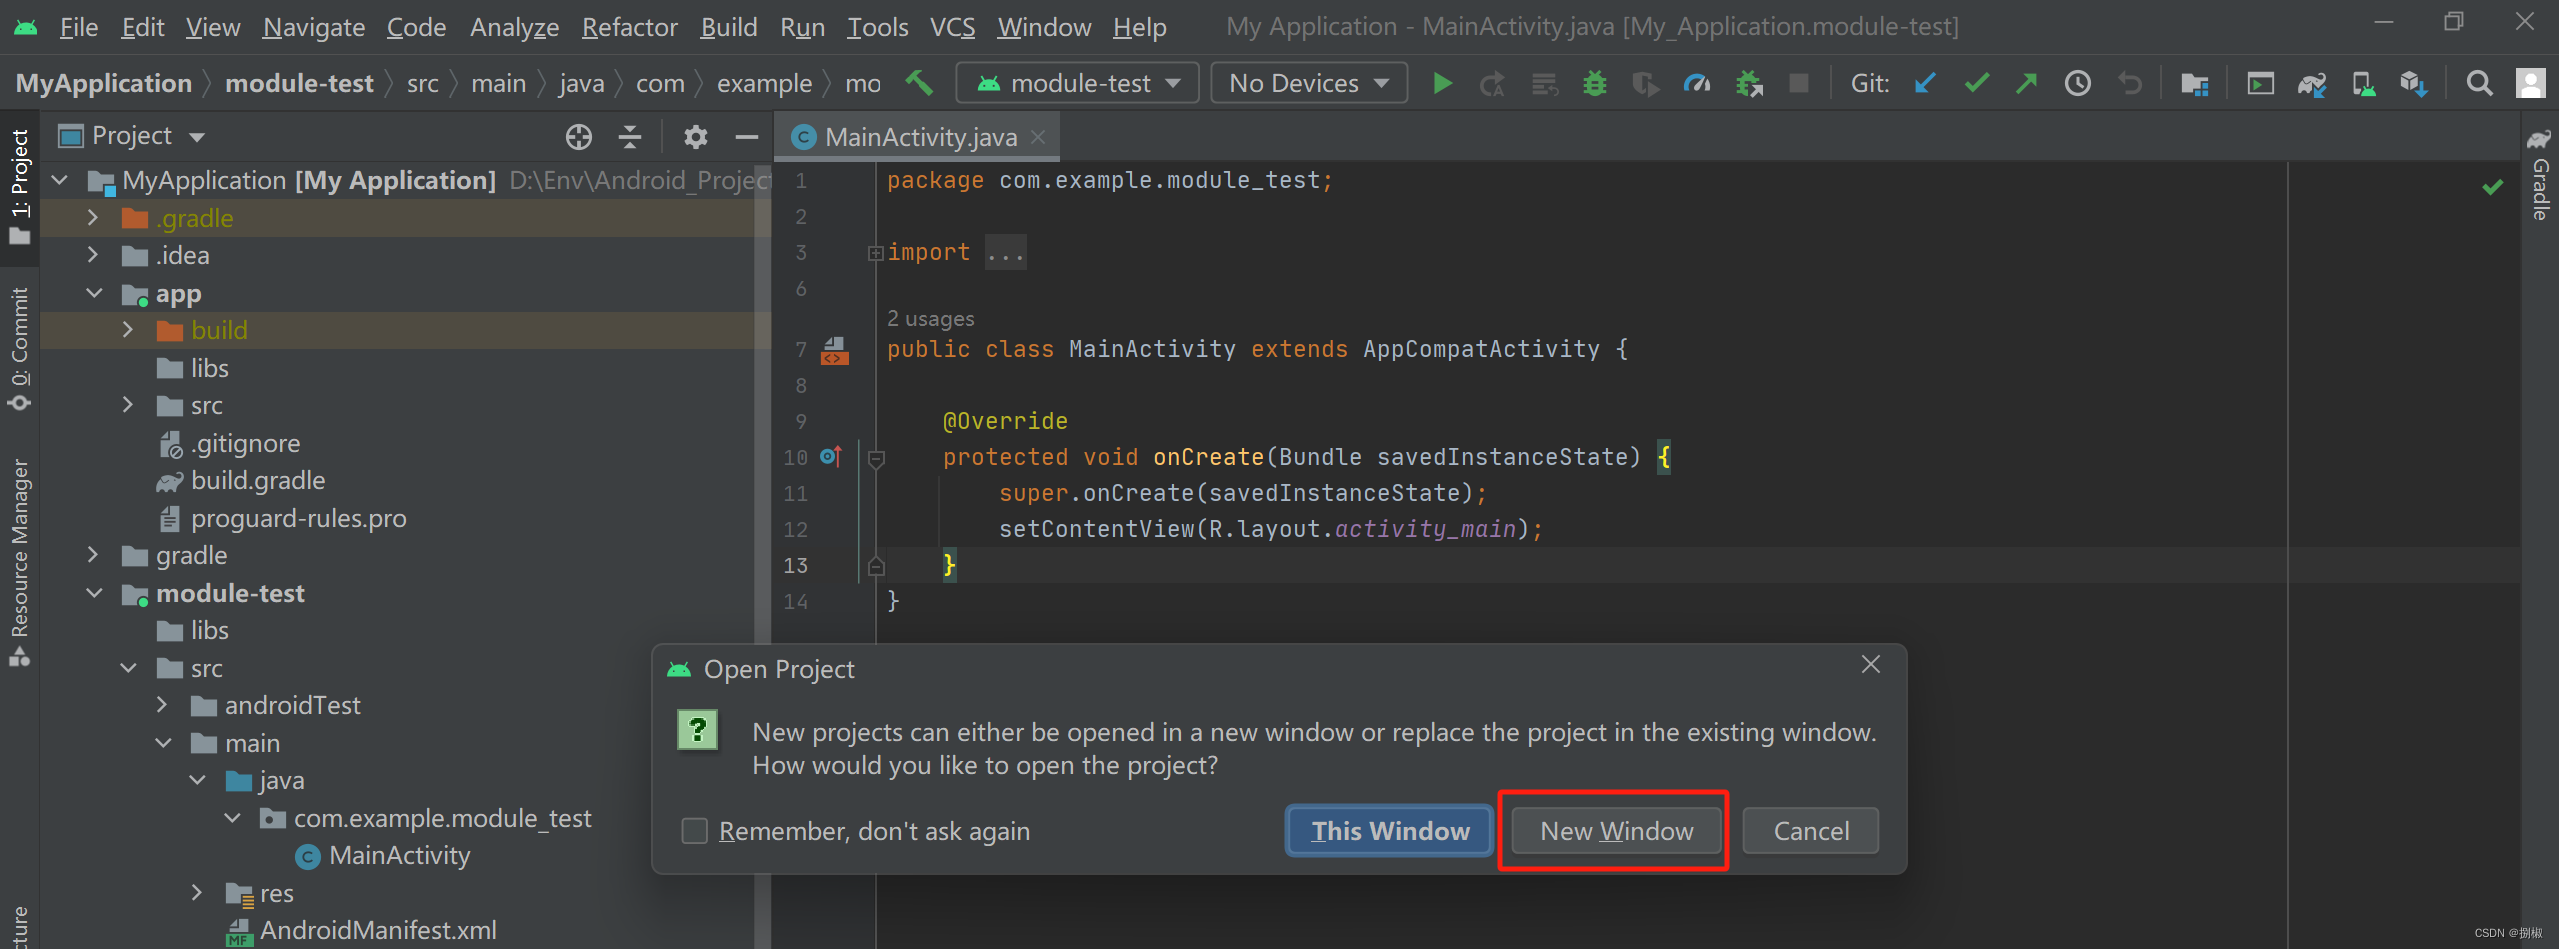2559x949 pixels.
Task: Click the user account avatar icon
Action: tap(2531, 83)
